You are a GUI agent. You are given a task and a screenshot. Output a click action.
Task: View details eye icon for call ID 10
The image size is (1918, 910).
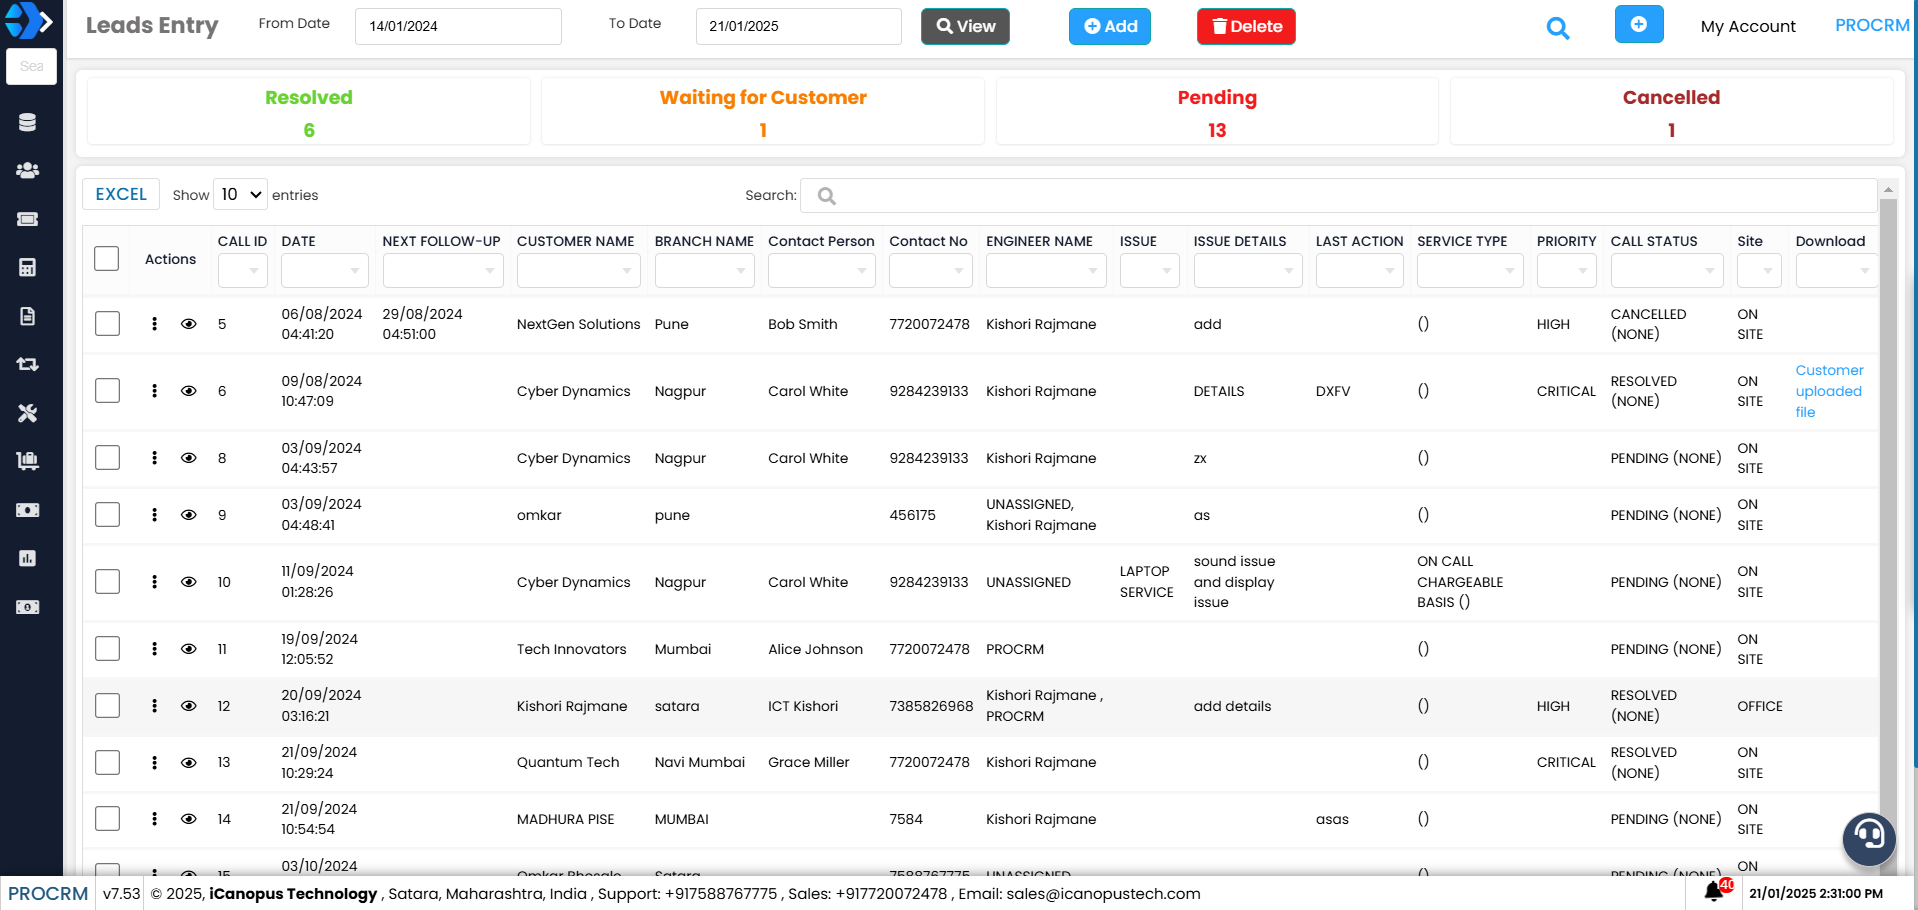pos(188,582)
